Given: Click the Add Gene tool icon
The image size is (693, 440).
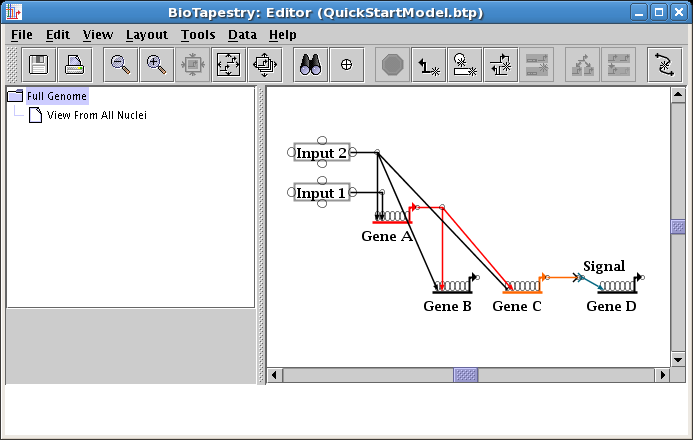Looking at the screenshot, I should 464,64.
